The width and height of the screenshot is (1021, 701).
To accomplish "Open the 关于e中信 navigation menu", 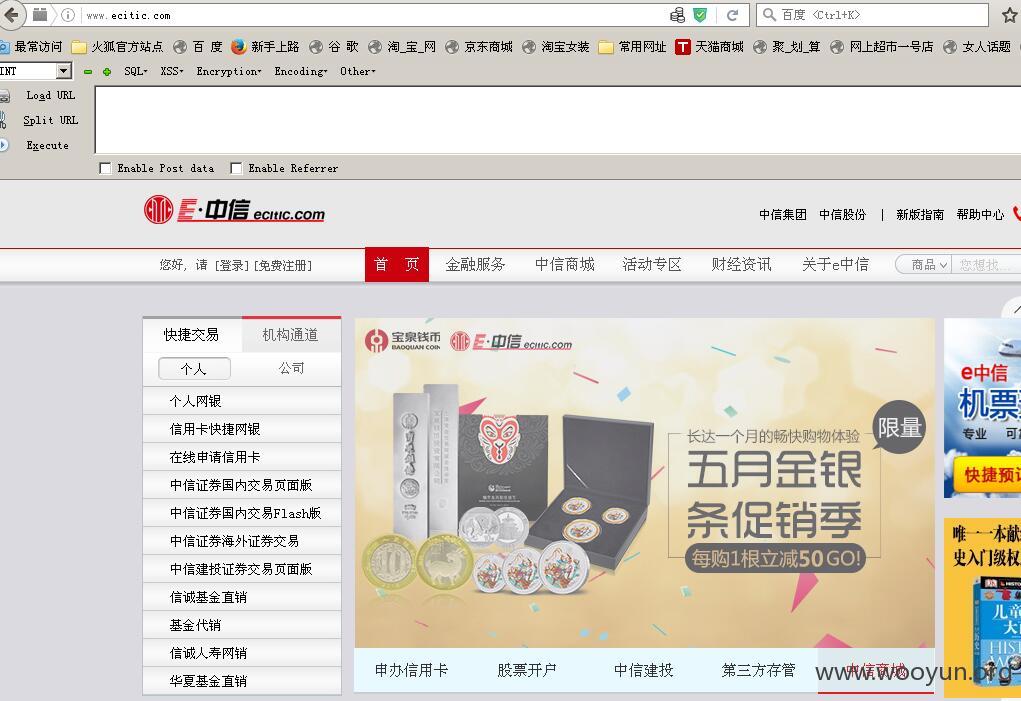I will point(835,264).
